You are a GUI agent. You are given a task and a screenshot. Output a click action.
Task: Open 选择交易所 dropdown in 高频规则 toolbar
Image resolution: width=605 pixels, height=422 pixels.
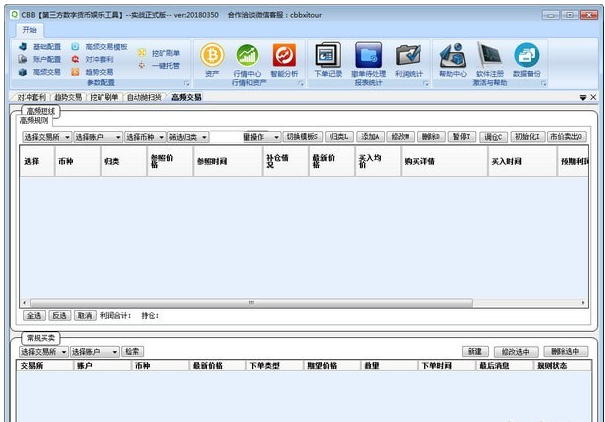tap(47, 137)
